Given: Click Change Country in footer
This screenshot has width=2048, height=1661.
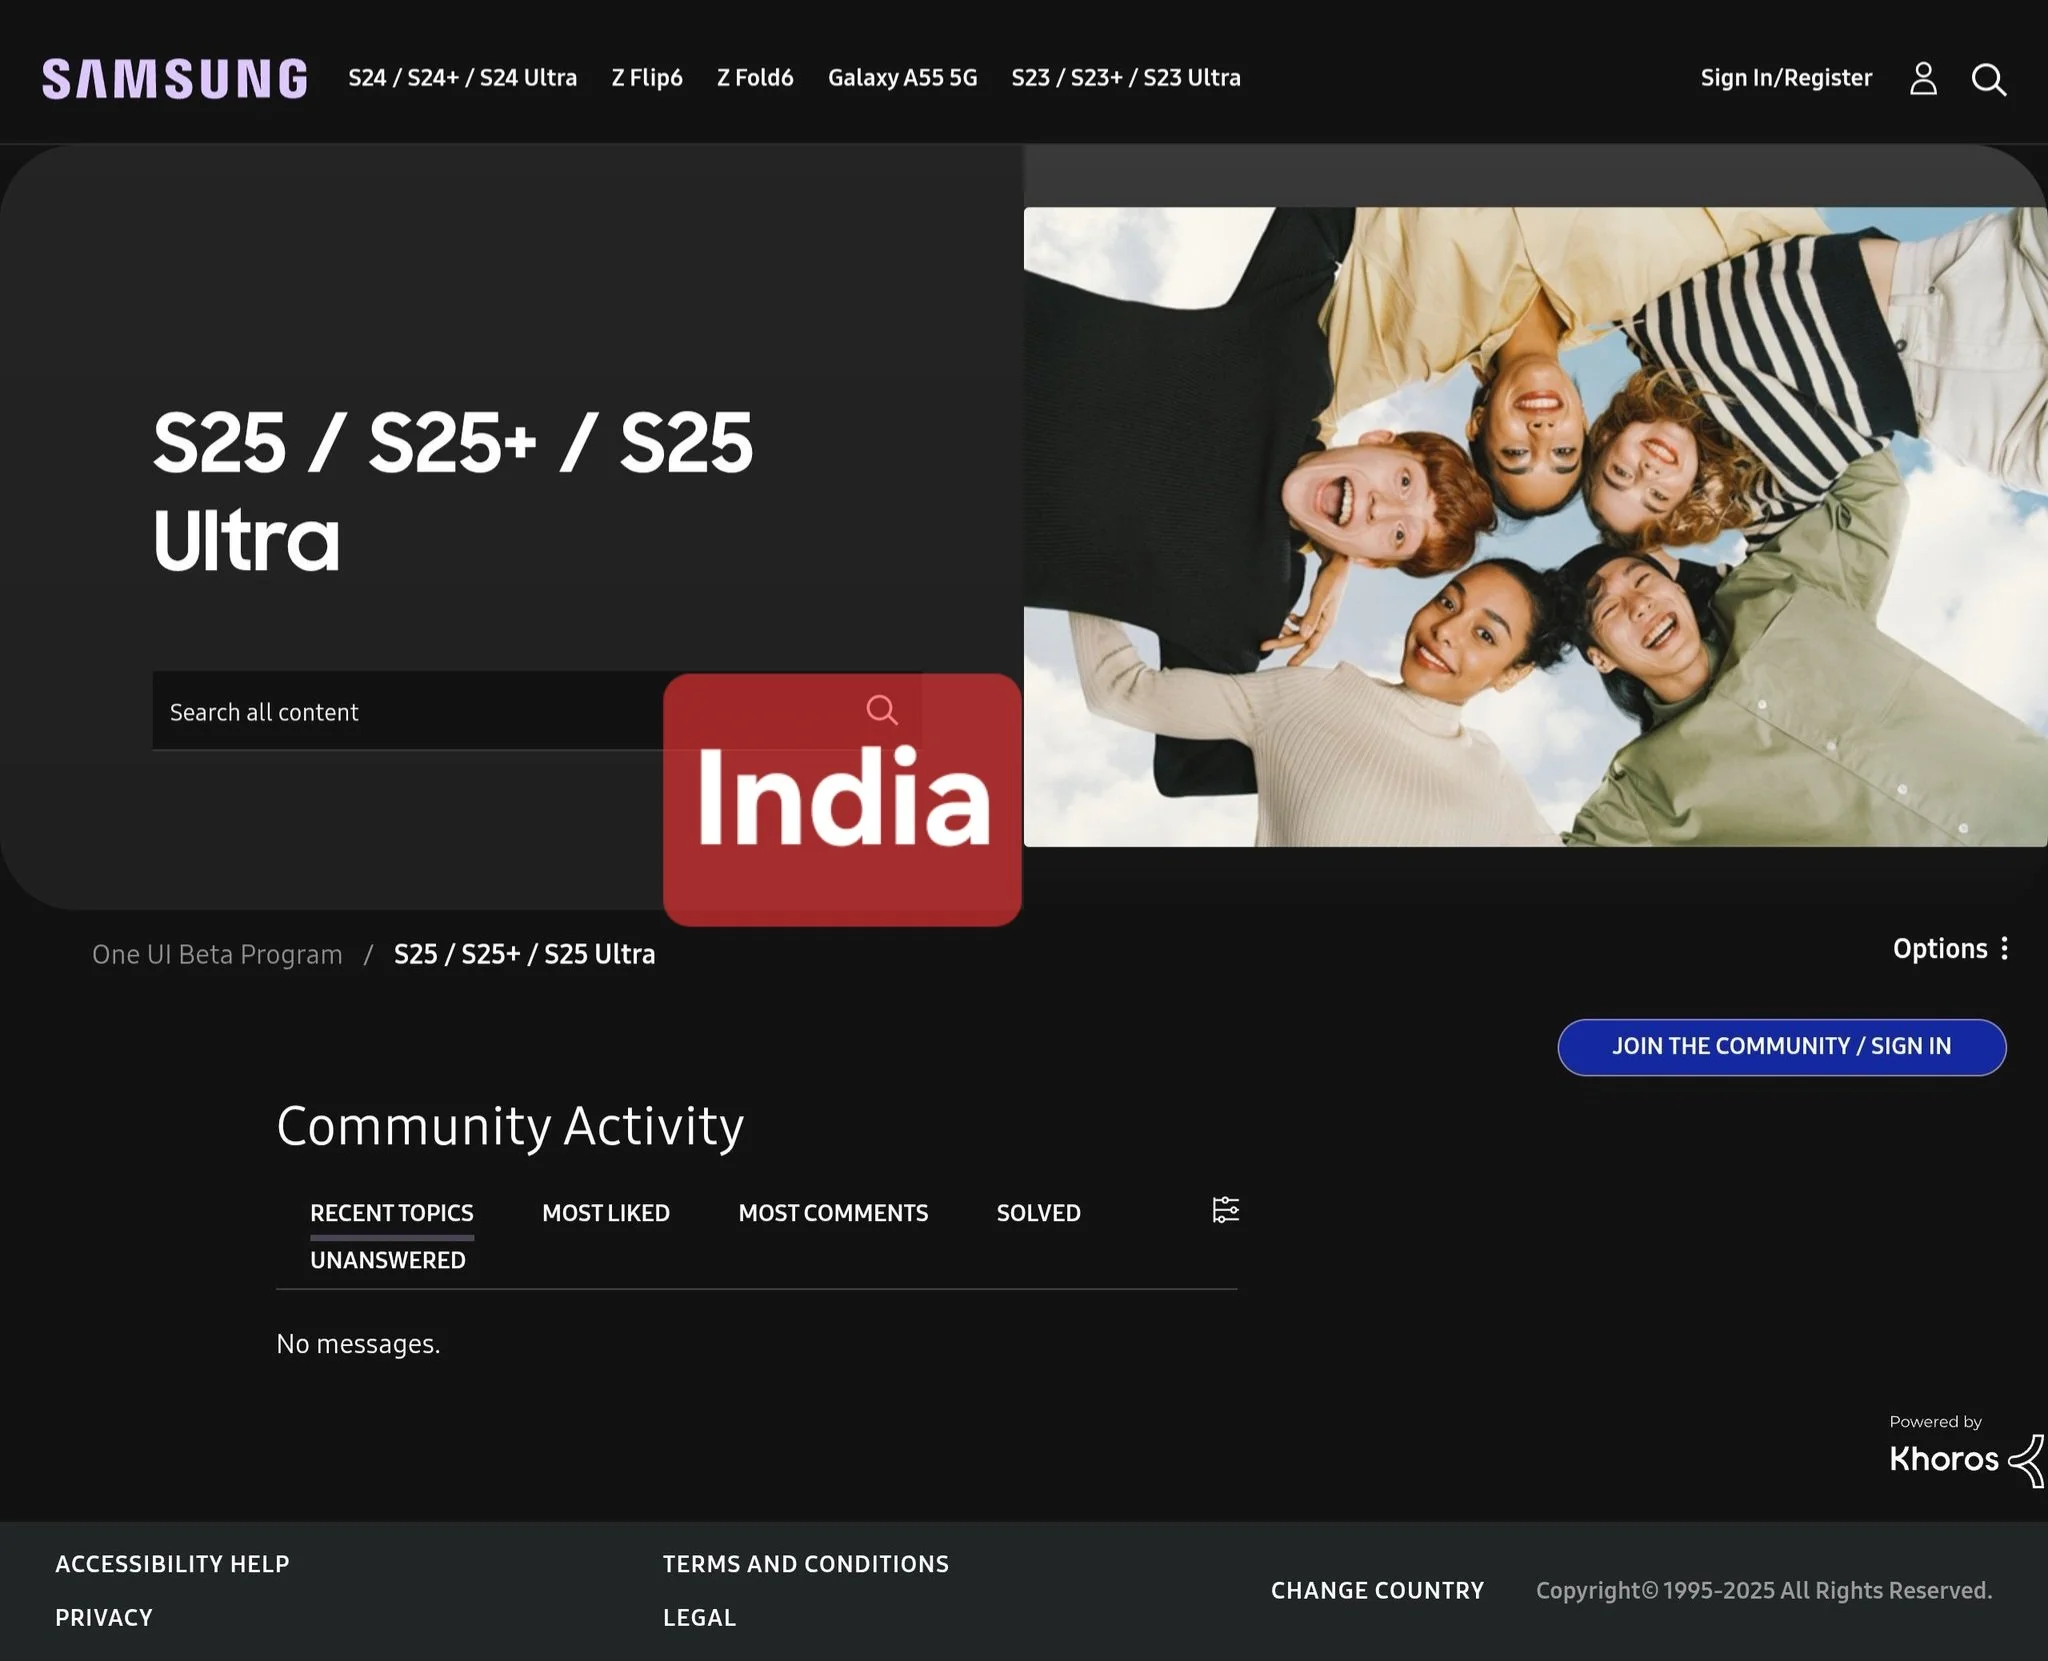Looking at the screenshot, I should pyautogui.click(x=1377, y=1590).
